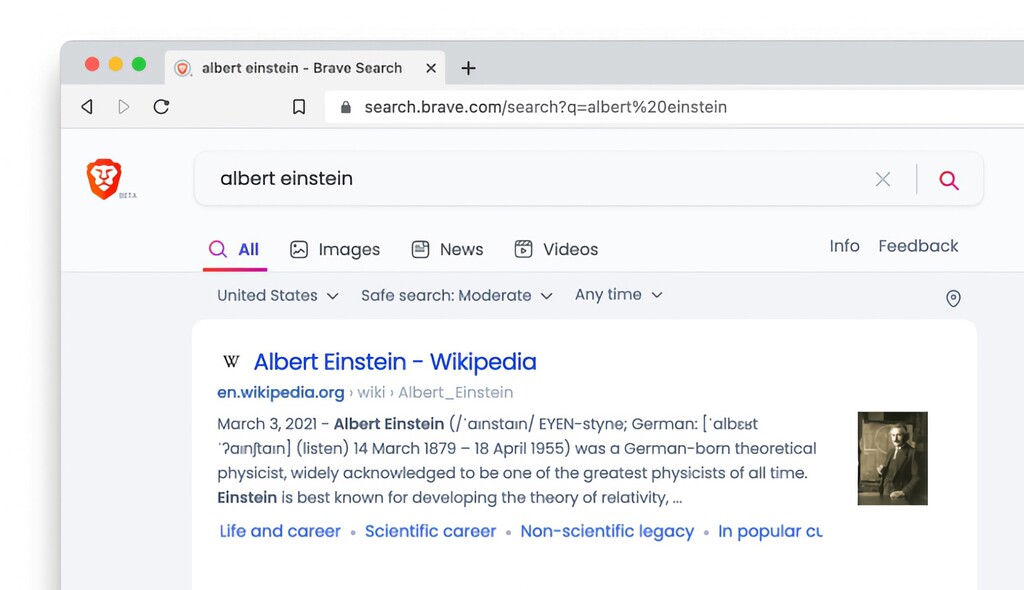1024x590 pixels.
Task: Clear the search query with X icon
Action: click(x=882, y=180)
